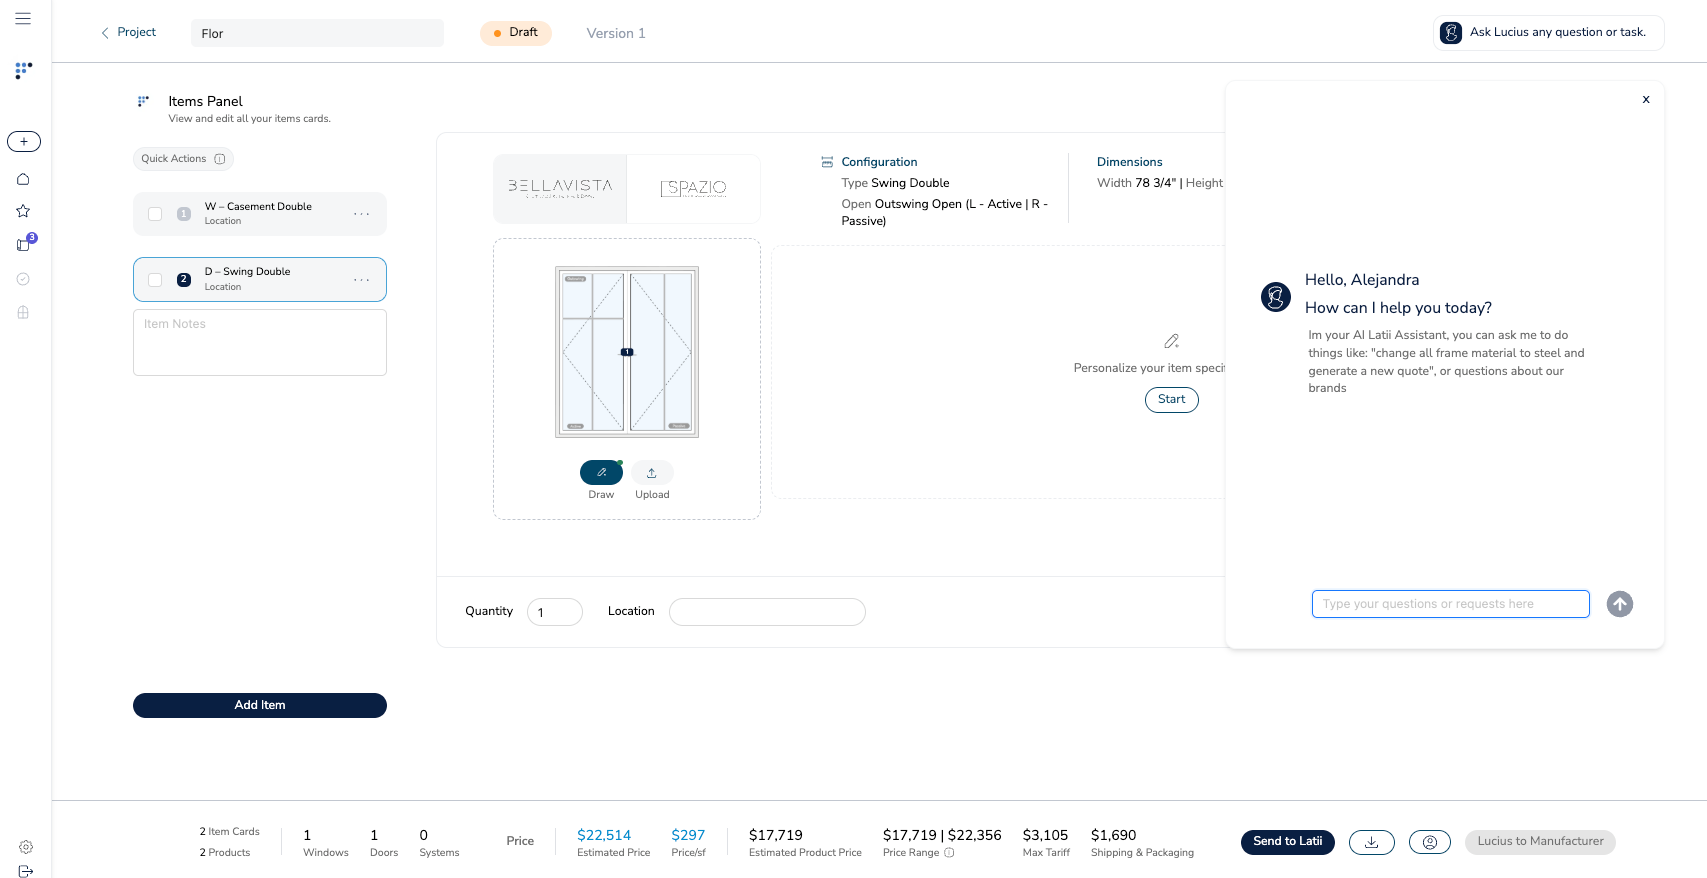Open favorites star icon in sidebar
This screenshot has width=1707, height=878.
[x=23, y=211]
